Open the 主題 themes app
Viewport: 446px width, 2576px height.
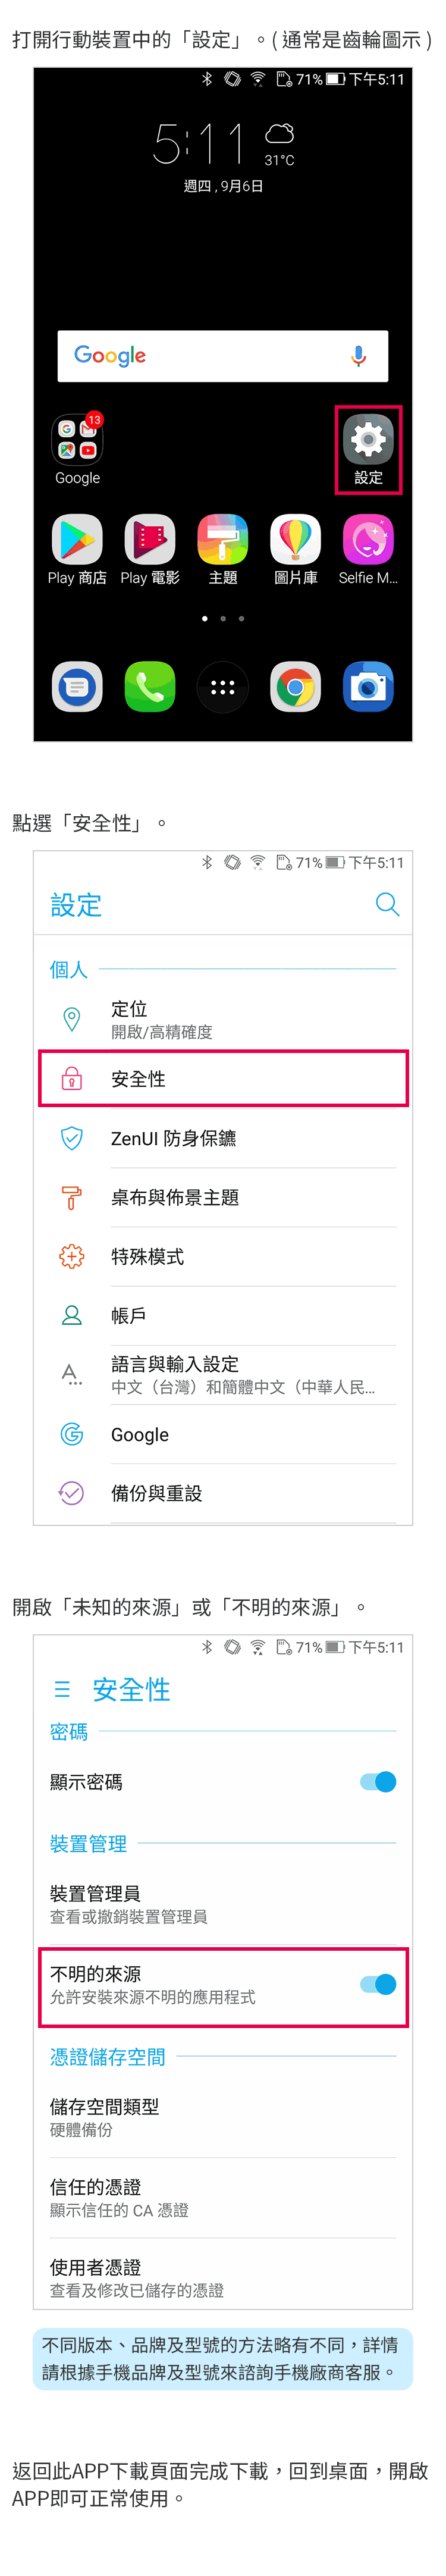click(223, 541)
